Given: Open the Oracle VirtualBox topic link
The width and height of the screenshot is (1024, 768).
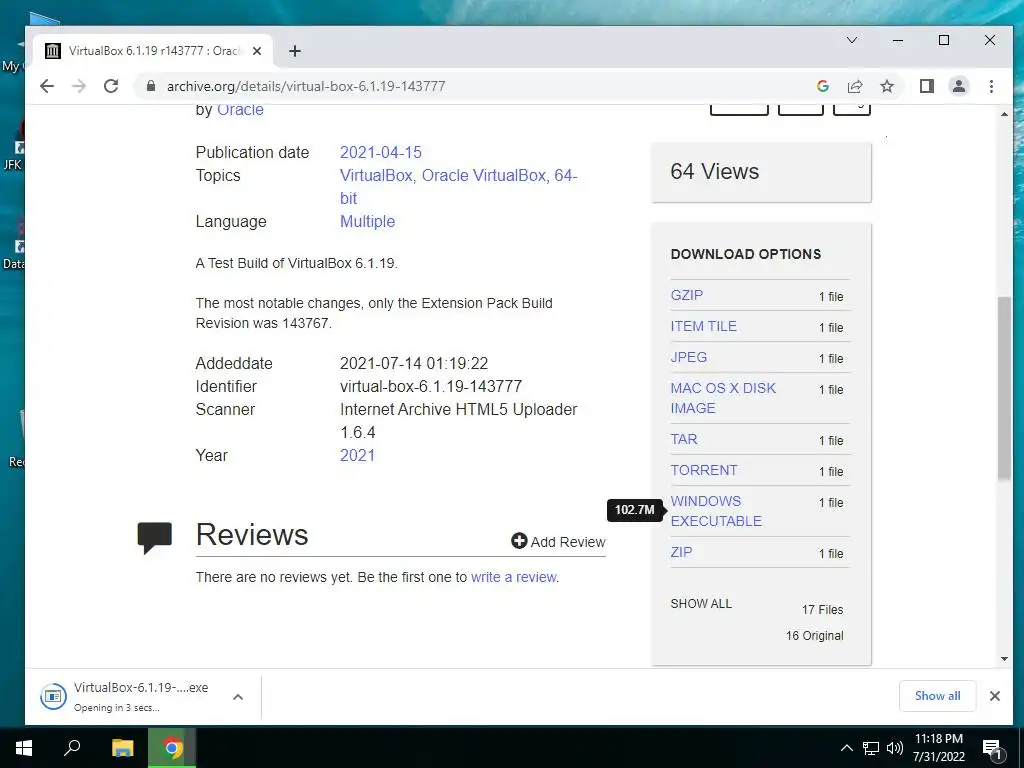Looking at the screenshot, I should tap(483, 176).
